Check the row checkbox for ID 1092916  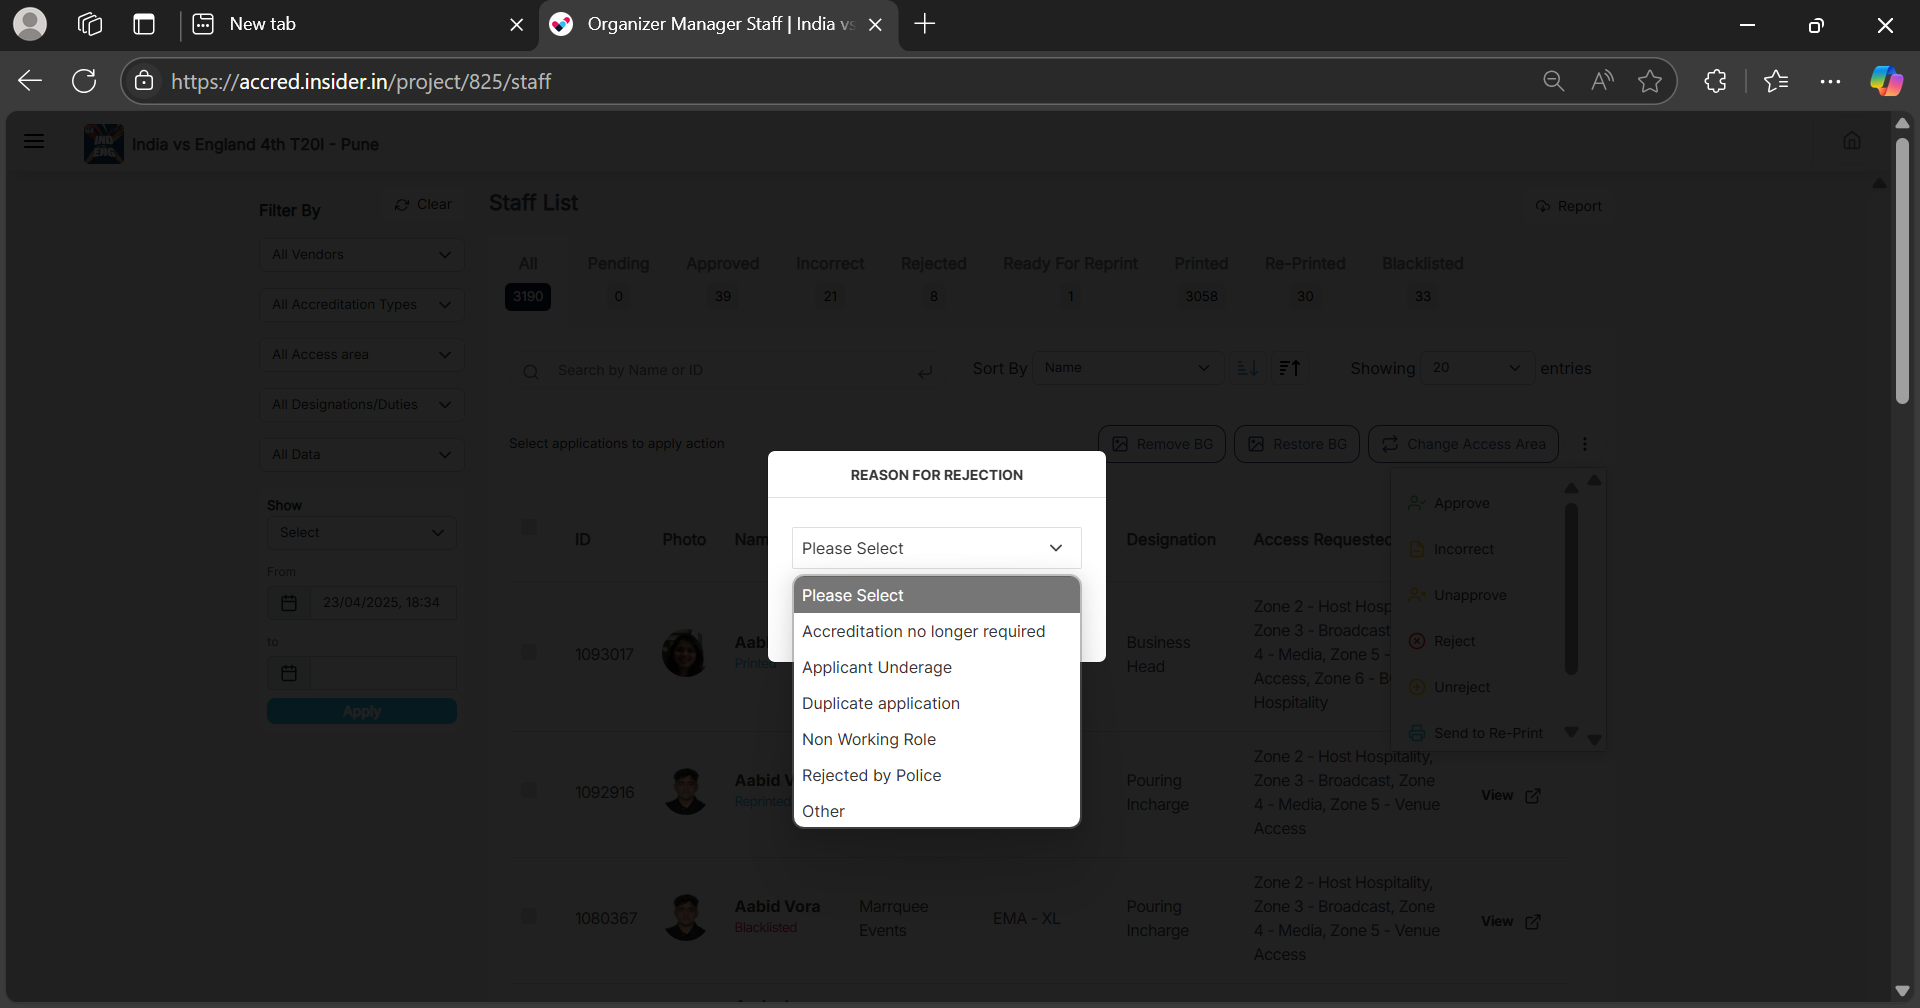click(529, 791)
